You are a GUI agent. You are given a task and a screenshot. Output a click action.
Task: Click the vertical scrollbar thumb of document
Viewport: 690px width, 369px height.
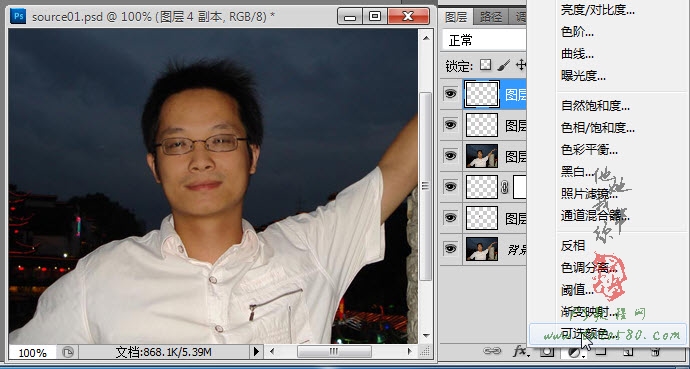click(x=426, y=186)
